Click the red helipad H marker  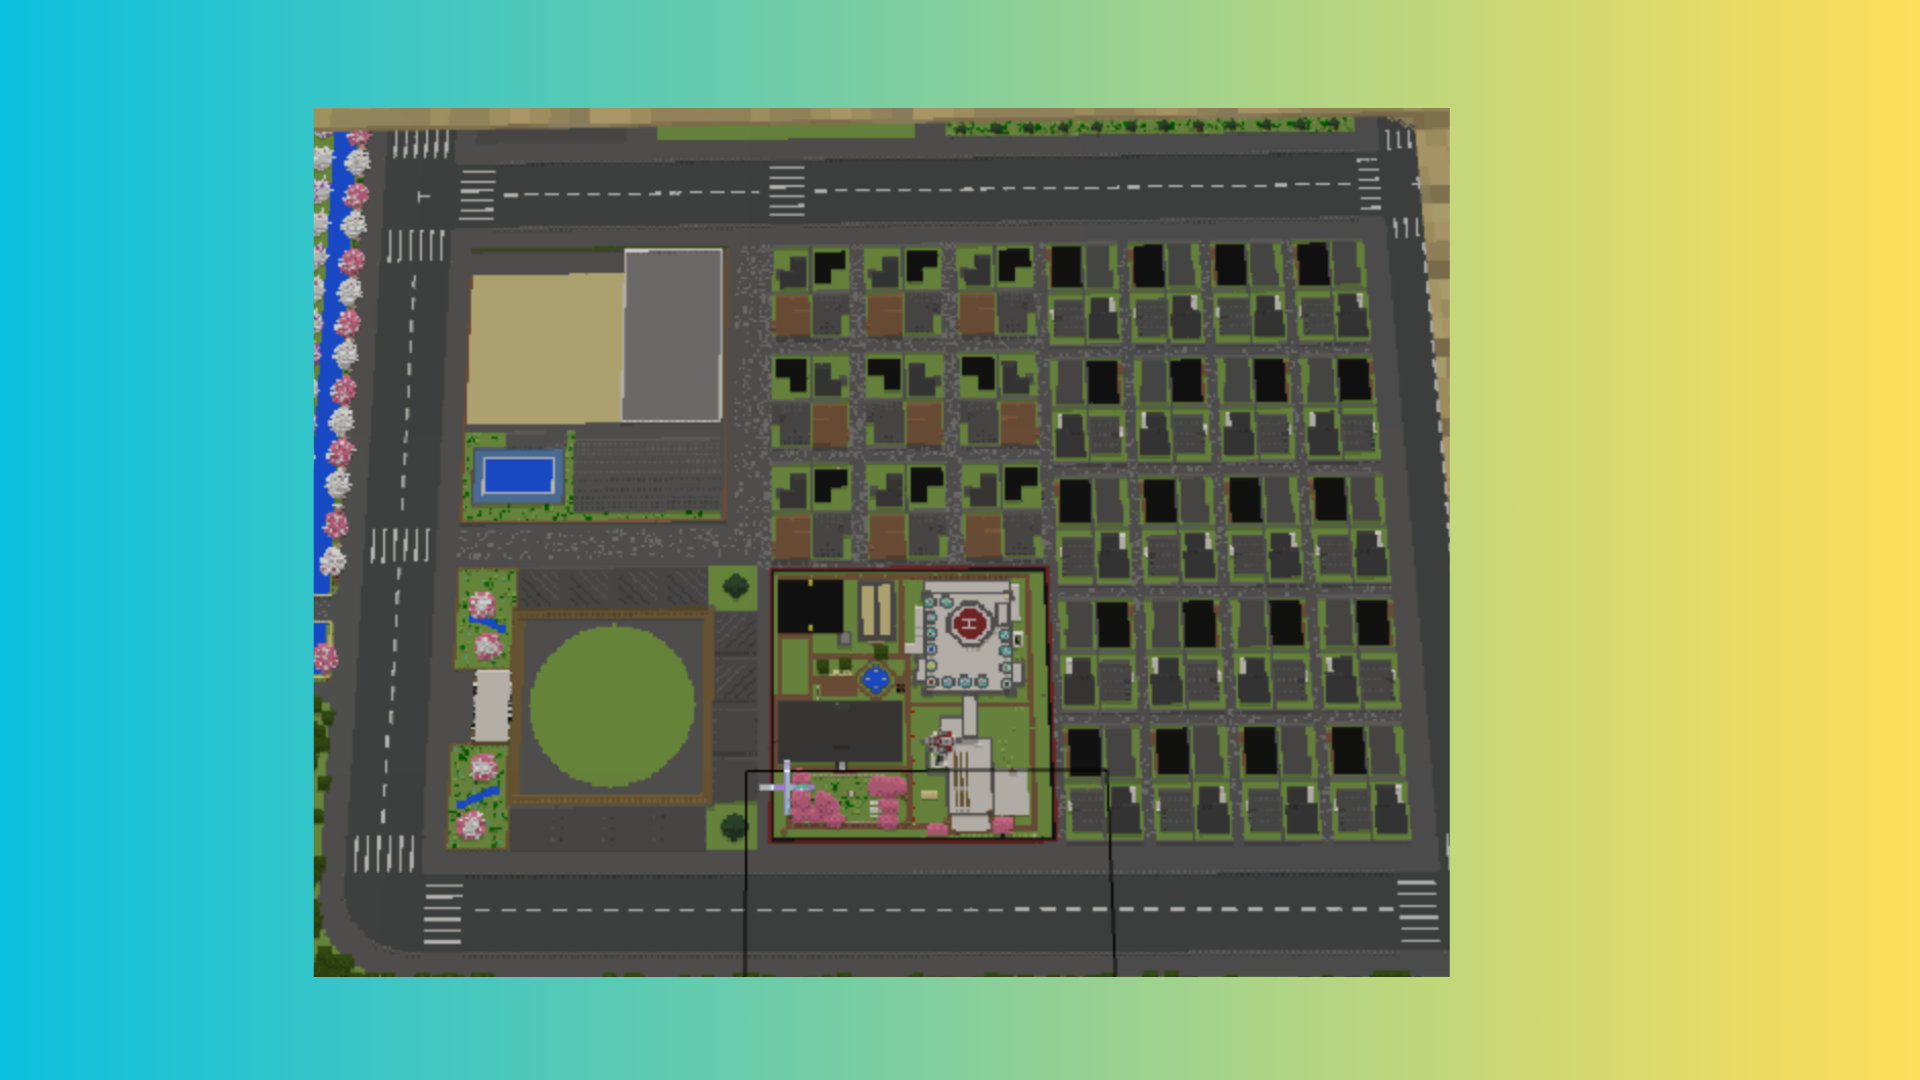[969, 624]
